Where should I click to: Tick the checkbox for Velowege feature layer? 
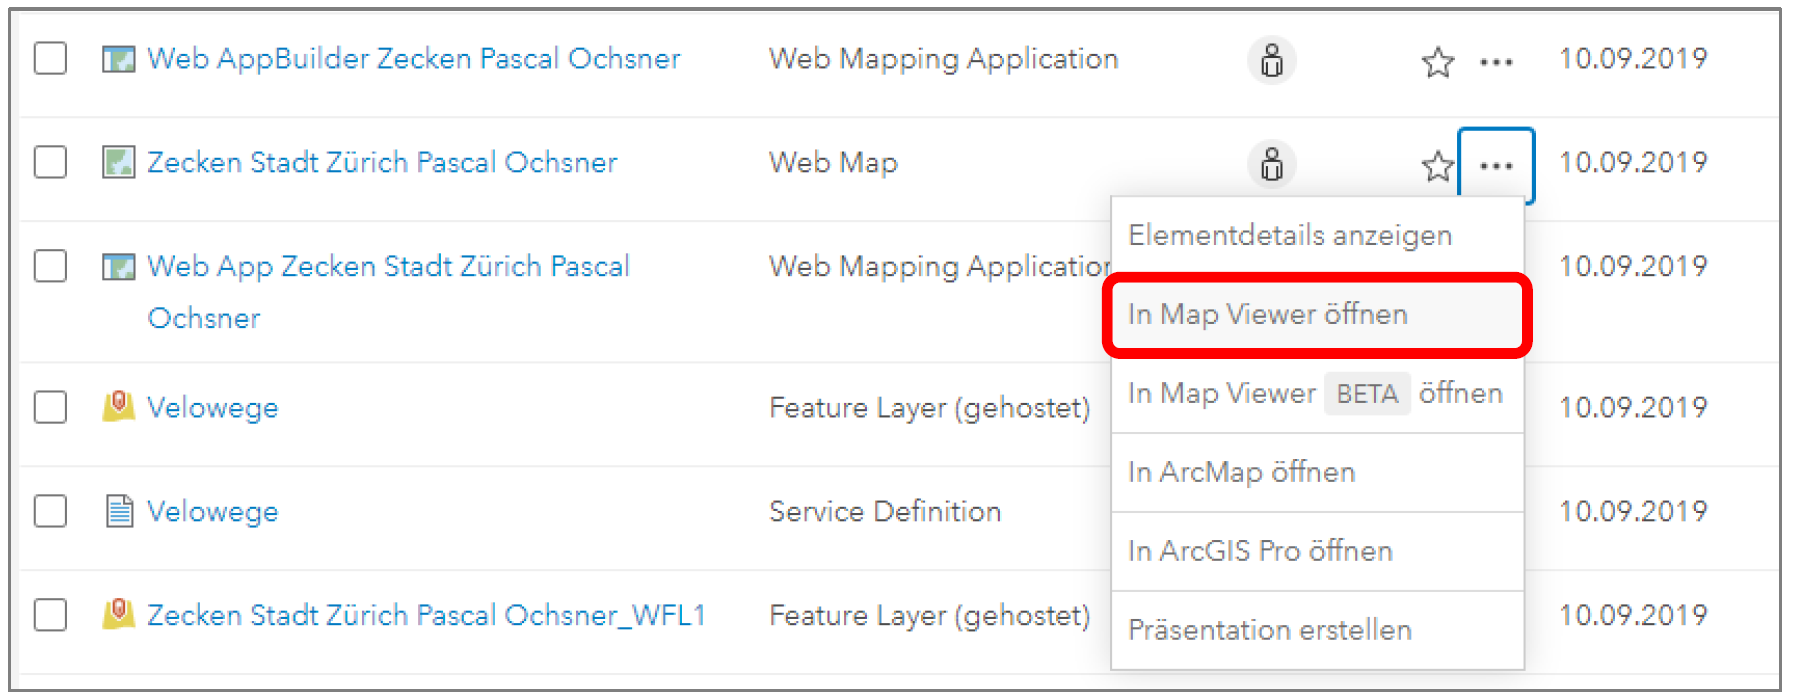tap(50, 407)
